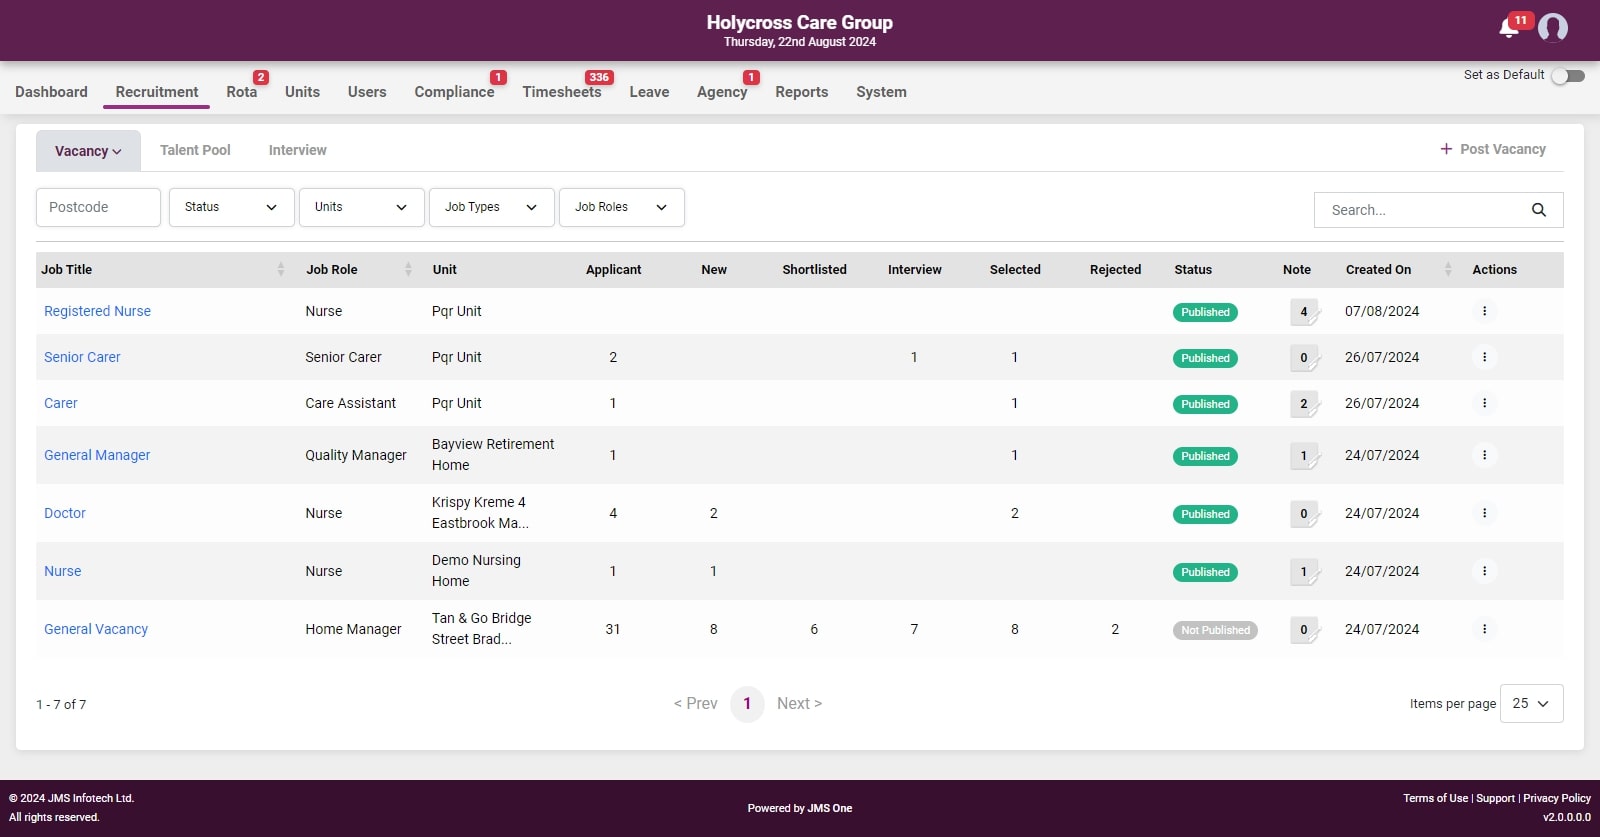Open actions menu for General Vacancy row

coord(1484,629)
